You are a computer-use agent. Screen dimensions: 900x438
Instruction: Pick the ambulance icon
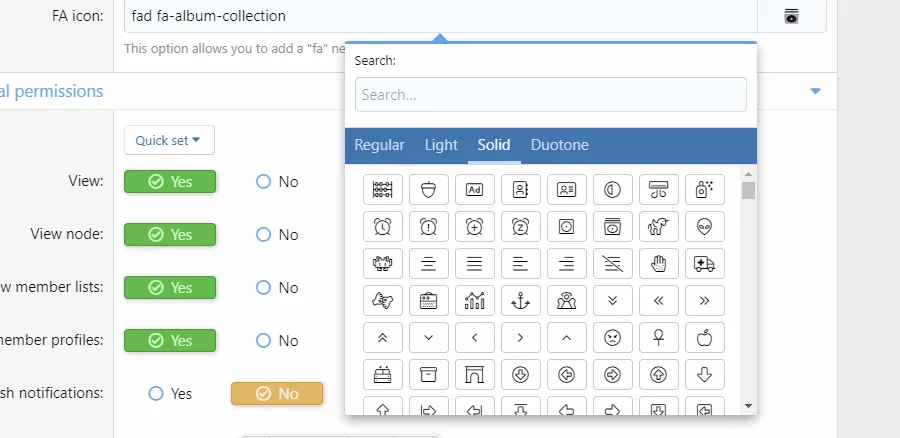[704, 263]
